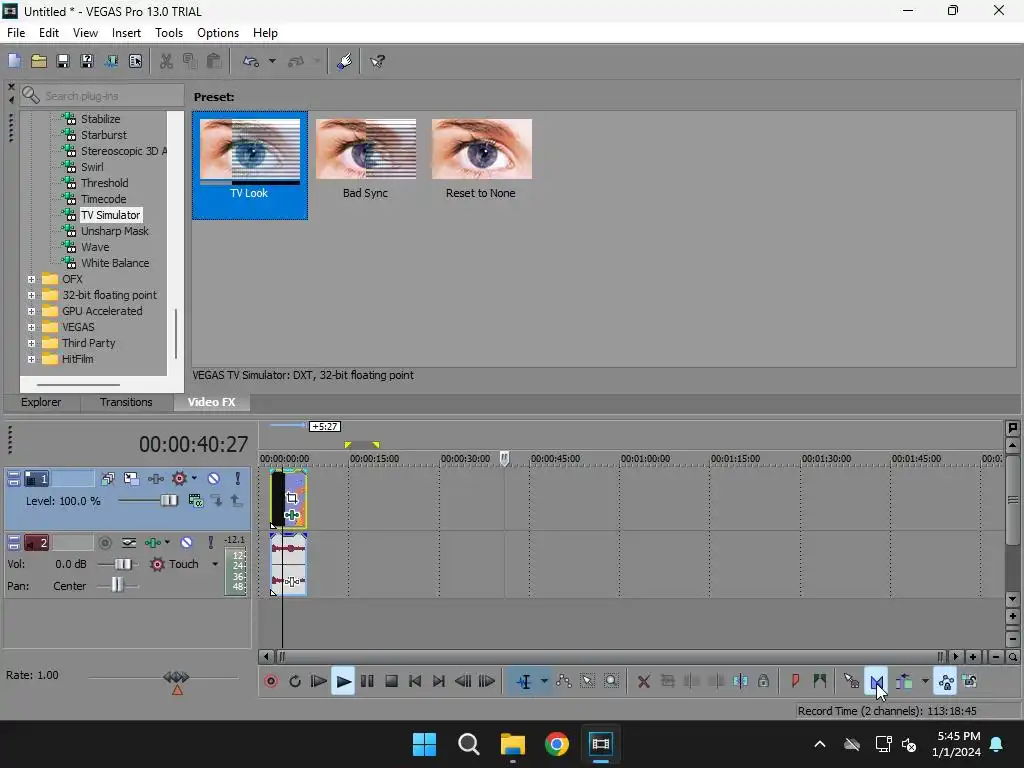
Task: Open Track FX dropdown on audio track 2
Action: coord(168,543)
